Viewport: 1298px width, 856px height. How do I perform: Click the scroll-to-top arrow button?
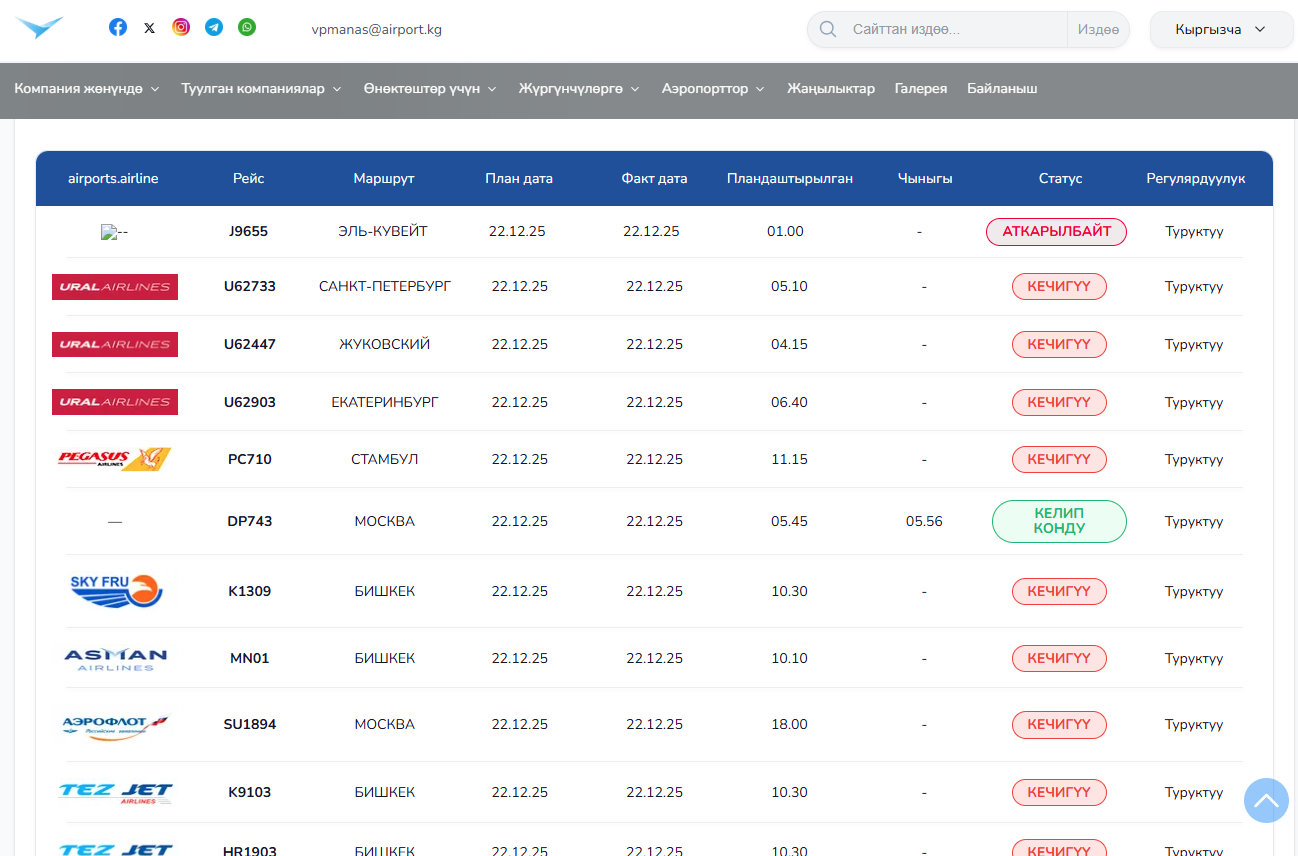coord(1266,800)
